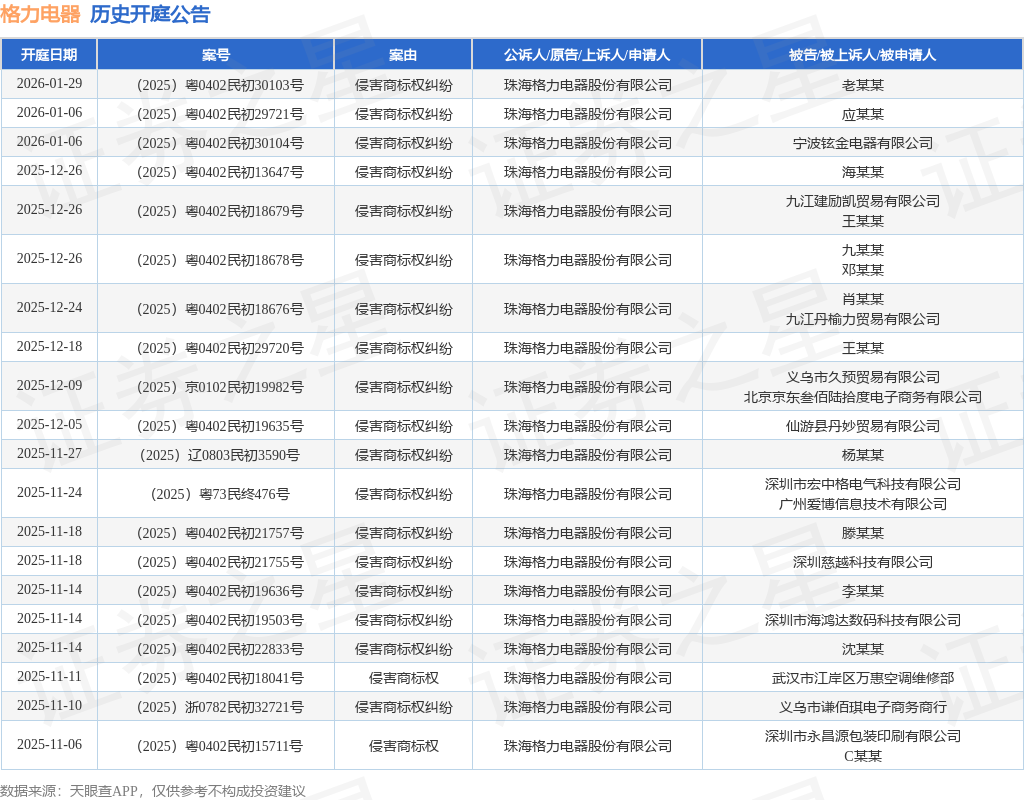Viewport: 1024px width, 800px height.
Task: Click defendant 深圳市永昌源包装印刷有限公司
Action: (x=862, y=737)
